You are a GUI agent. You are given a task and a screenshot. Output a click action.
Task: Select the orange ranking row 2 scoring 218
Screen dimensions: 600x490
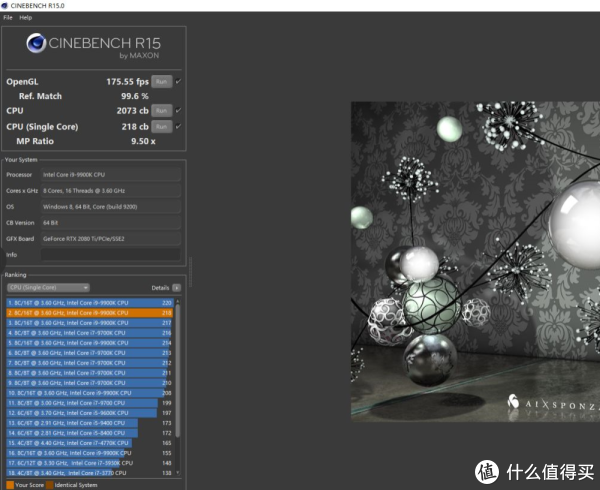[90, 313]
